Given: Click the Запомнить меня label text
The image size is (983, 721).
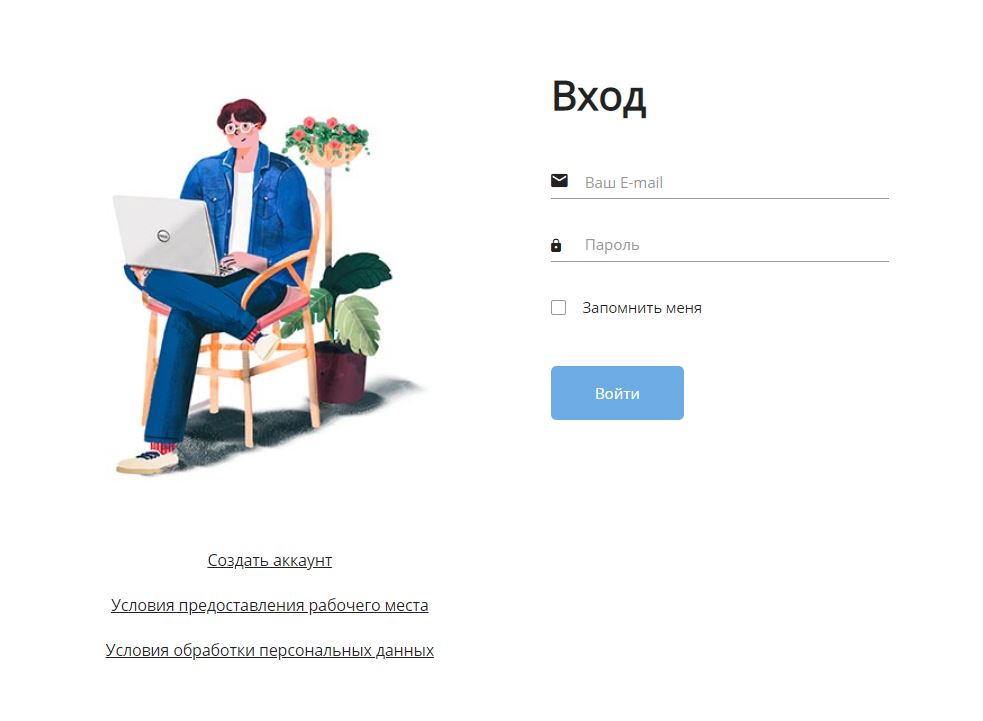Looking at the screenshot, I should [642, 308].
